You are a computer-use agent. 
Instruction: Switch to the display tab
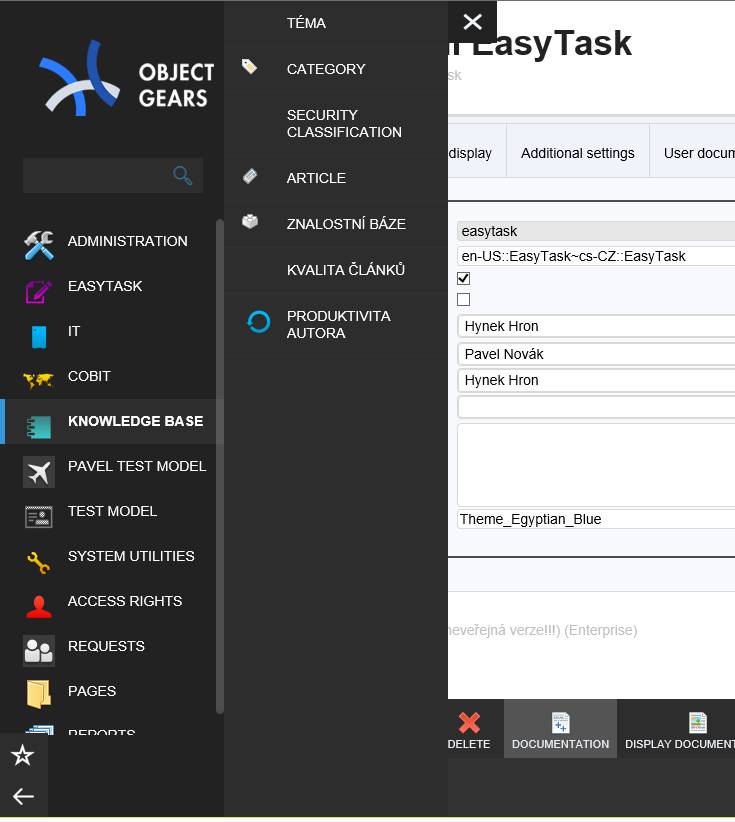pos(477,153)
